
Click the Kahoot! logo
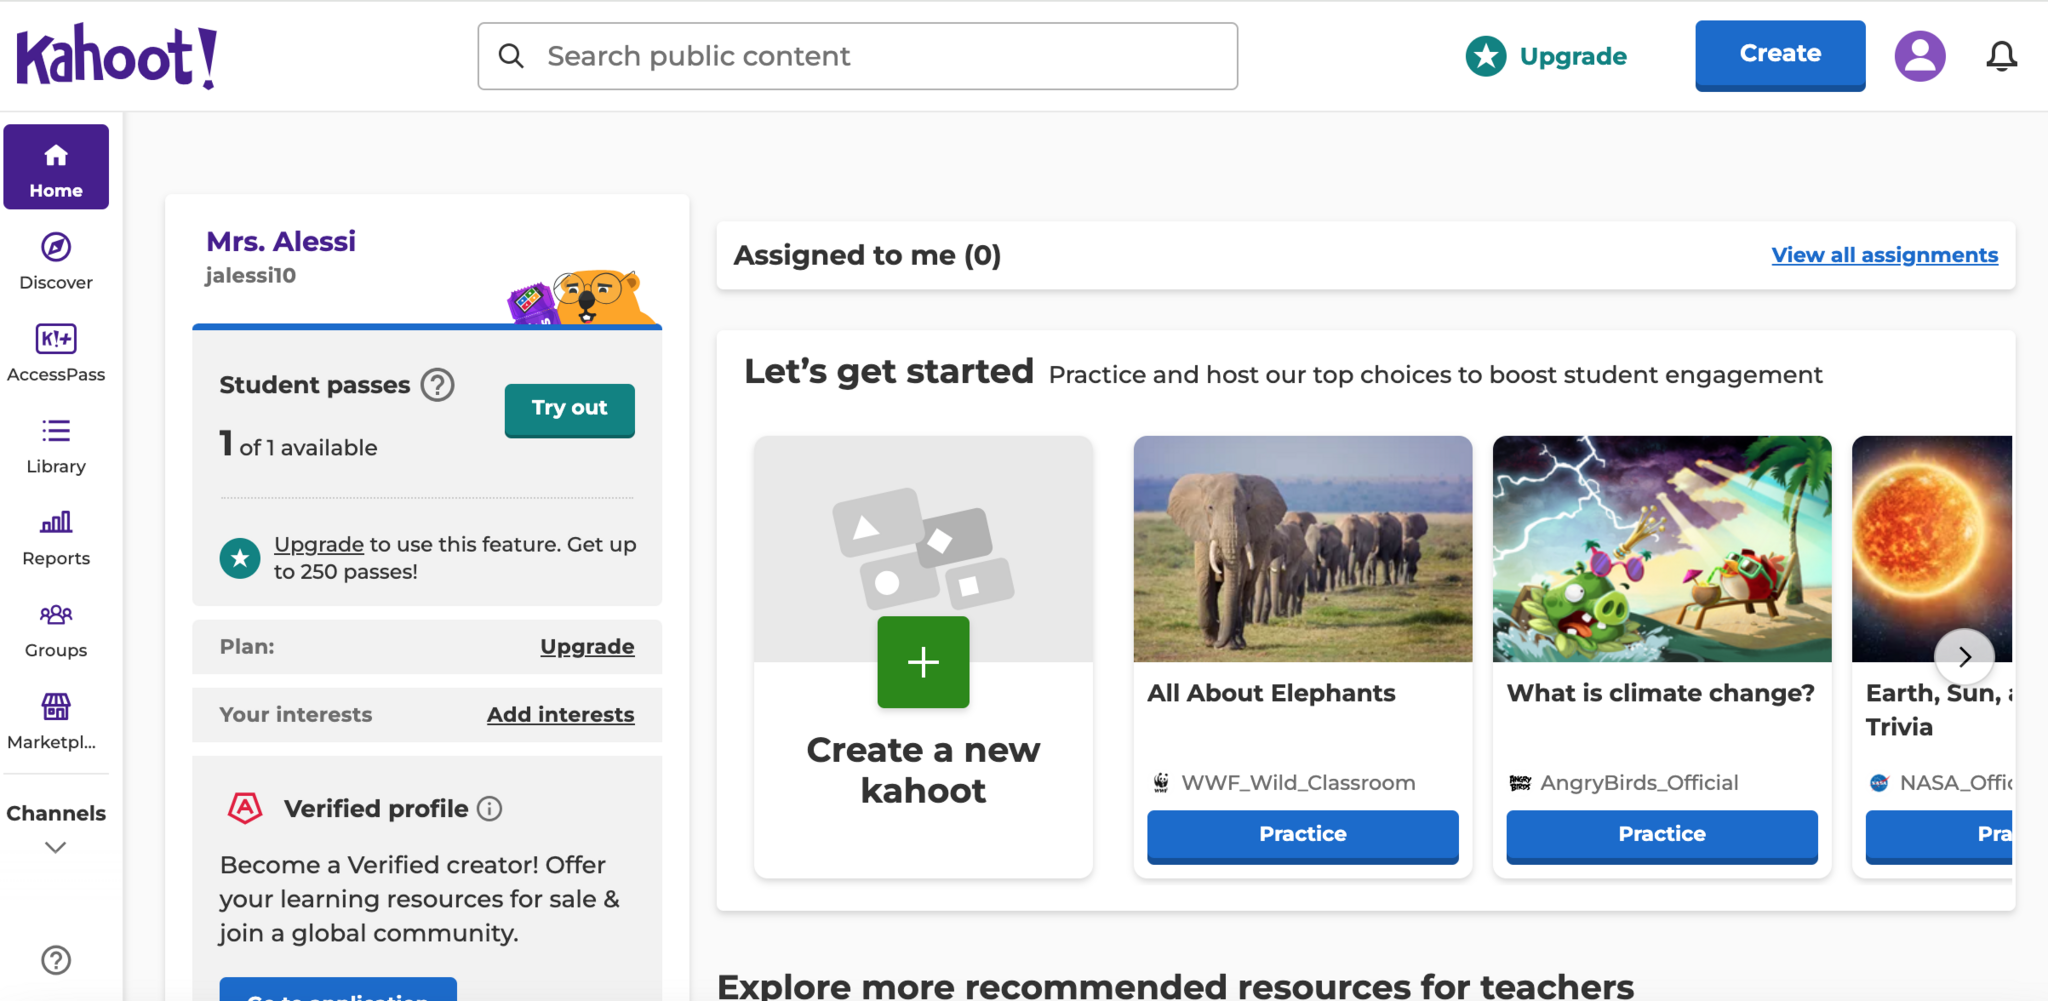[x=117, y=57]
